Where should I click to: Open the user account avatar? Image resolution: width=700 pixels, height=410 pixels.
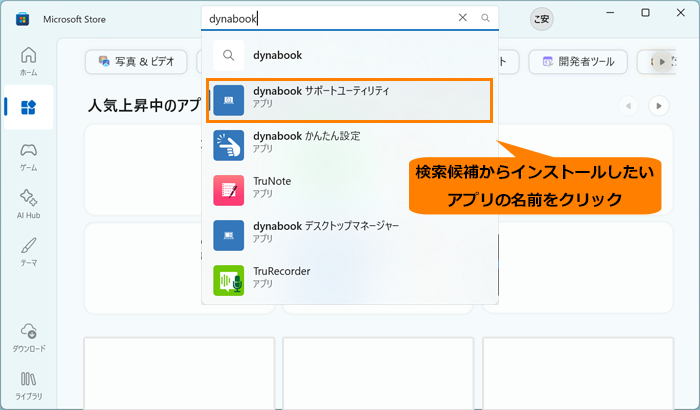tap(542, 19)
